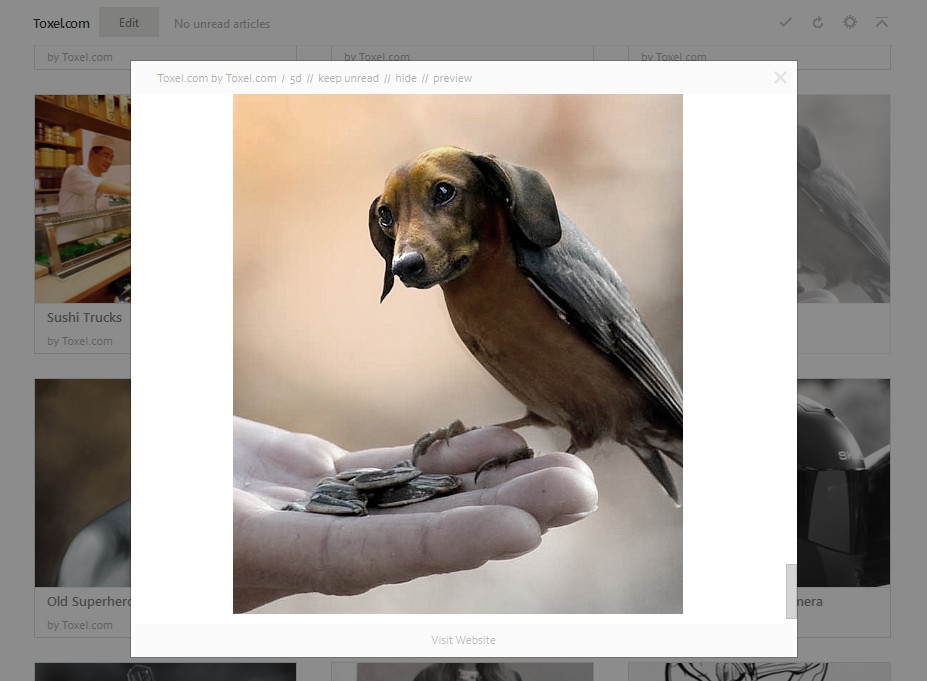
Task: Collapse the feed back to top
Action: coord(882,21)
